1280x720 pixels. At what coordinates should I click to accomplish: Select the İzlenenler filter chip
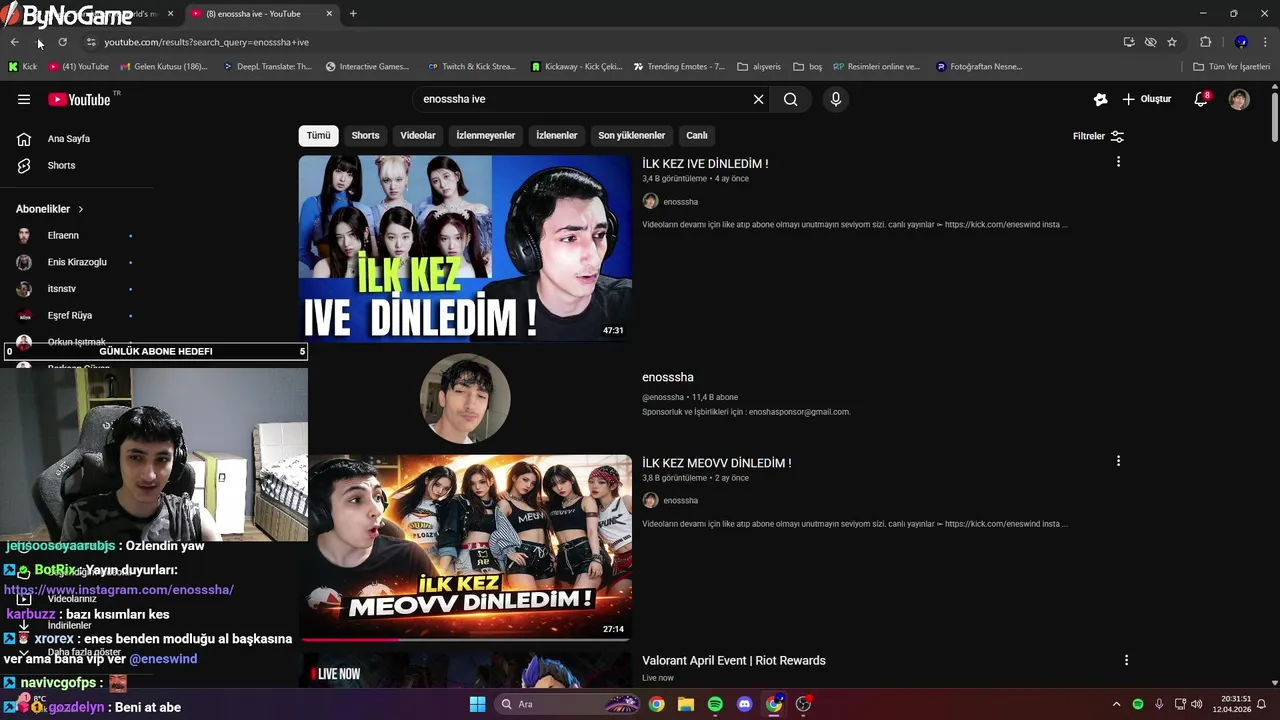(557, 135)
